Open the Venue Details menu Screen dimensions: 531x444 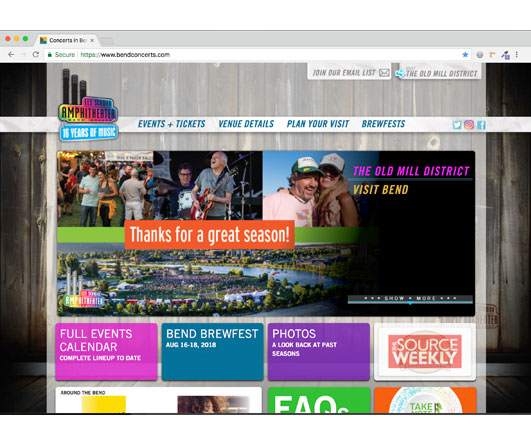[246, 124]
